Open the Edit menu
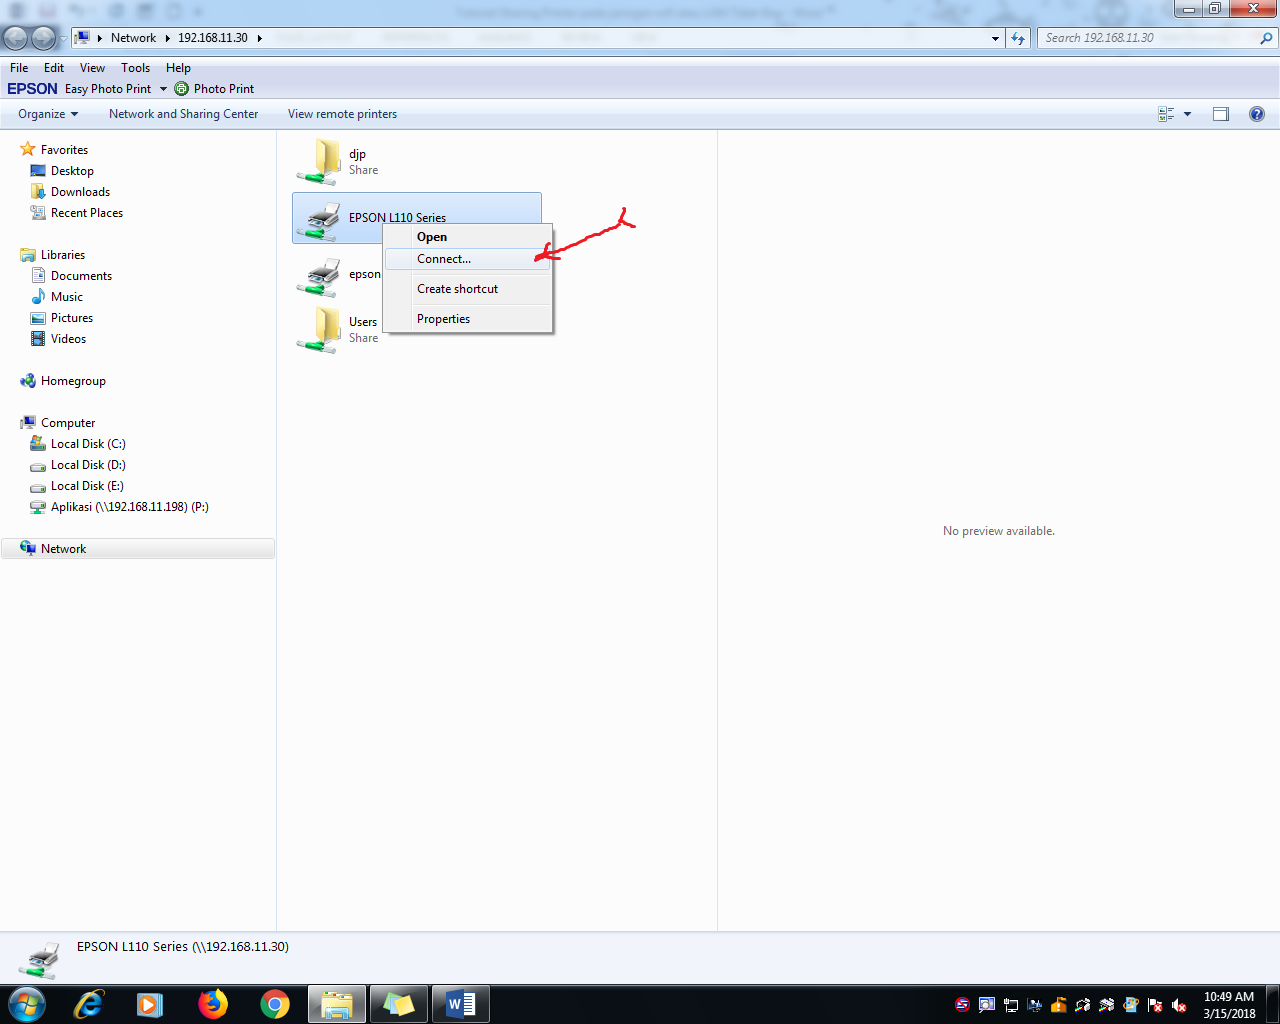 tap(54, 68)
